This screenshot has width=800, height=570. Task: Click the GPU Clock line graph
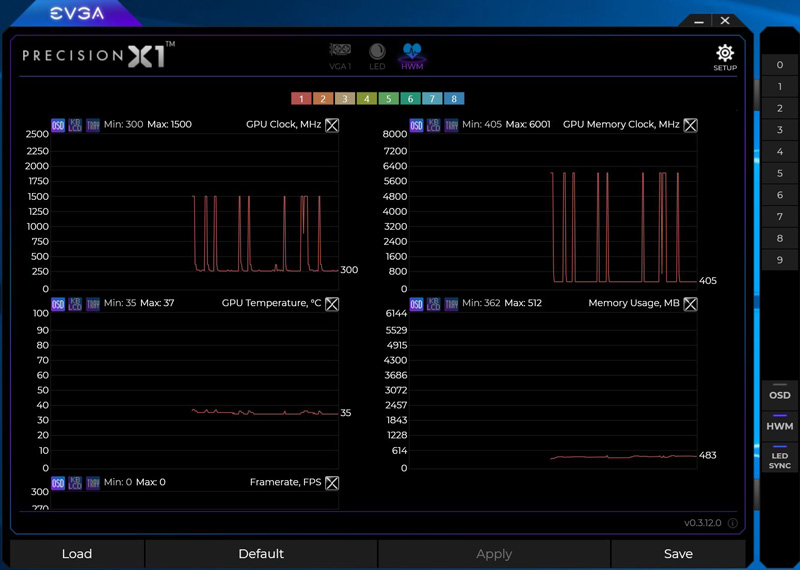pyautogui.click(x=194, y=211)
